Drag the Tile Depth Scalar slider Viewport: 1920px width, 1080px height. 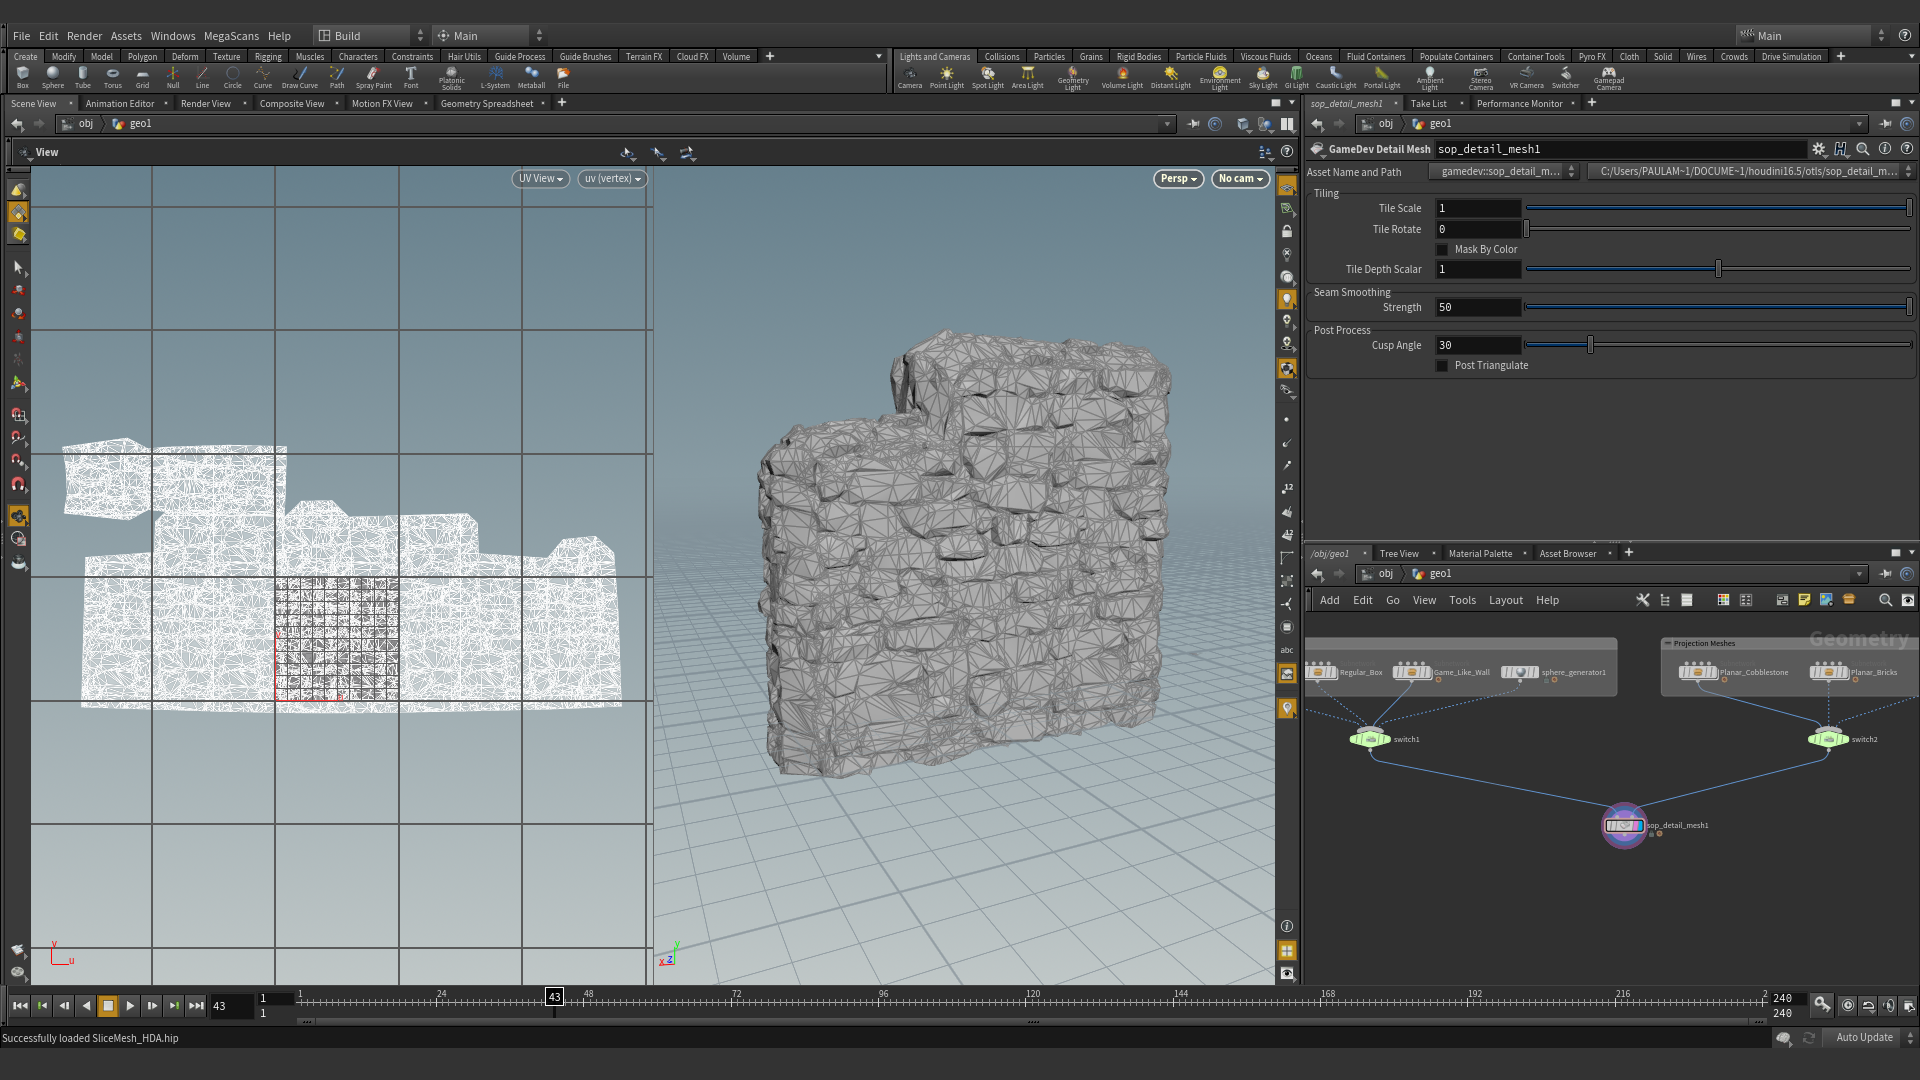[1717, 269]
